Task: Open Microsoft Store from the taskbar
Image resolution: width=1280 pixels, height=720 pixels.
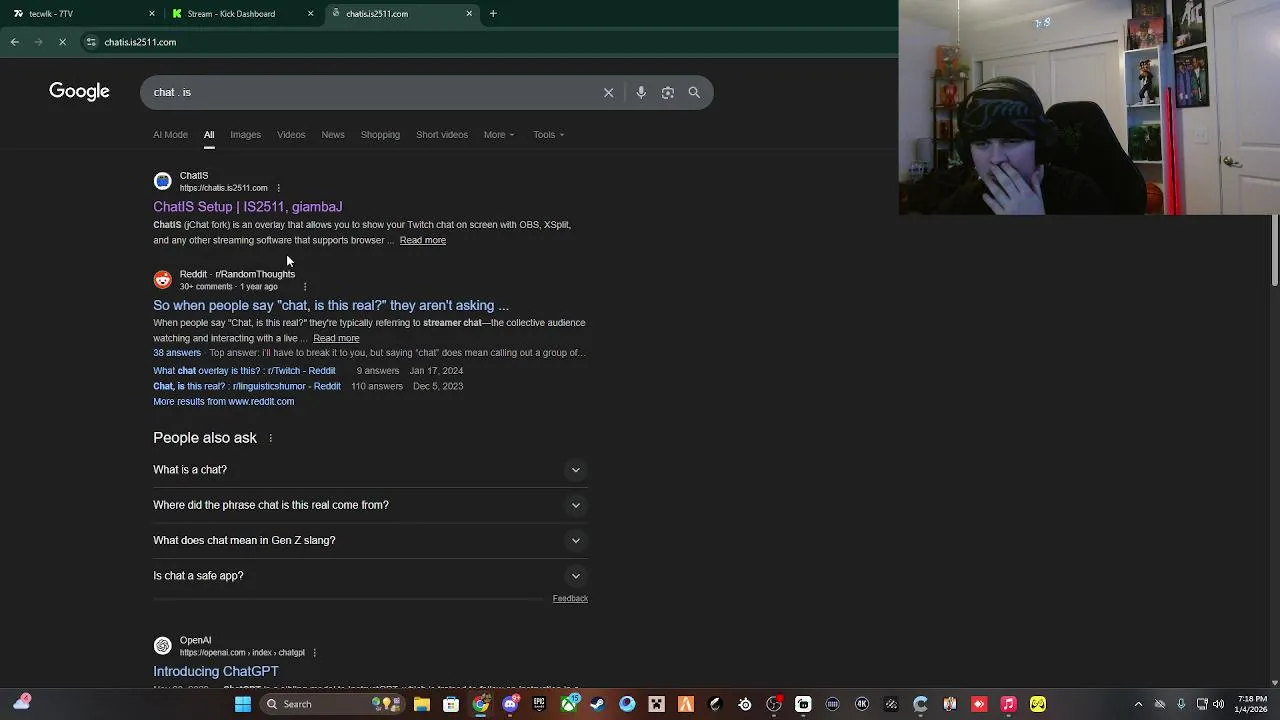Action: point(451,704)
